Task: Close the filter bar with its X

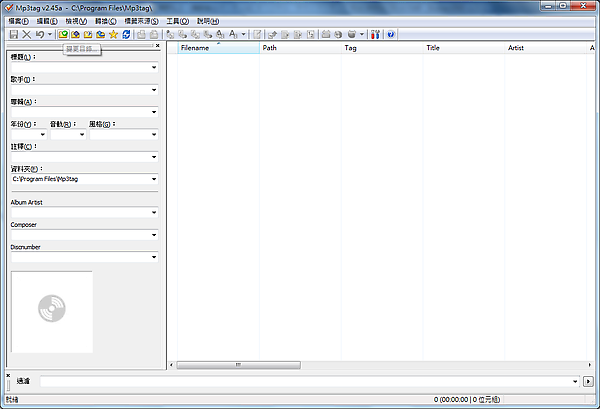Action: click(8, 375)
